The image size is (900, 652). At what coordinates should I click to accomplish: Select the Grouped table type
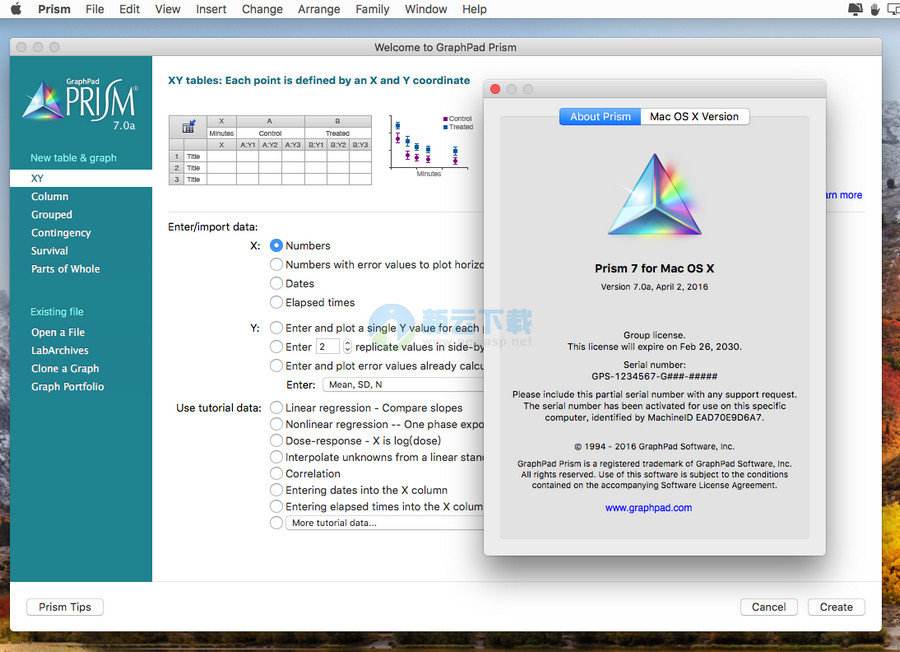52,215
